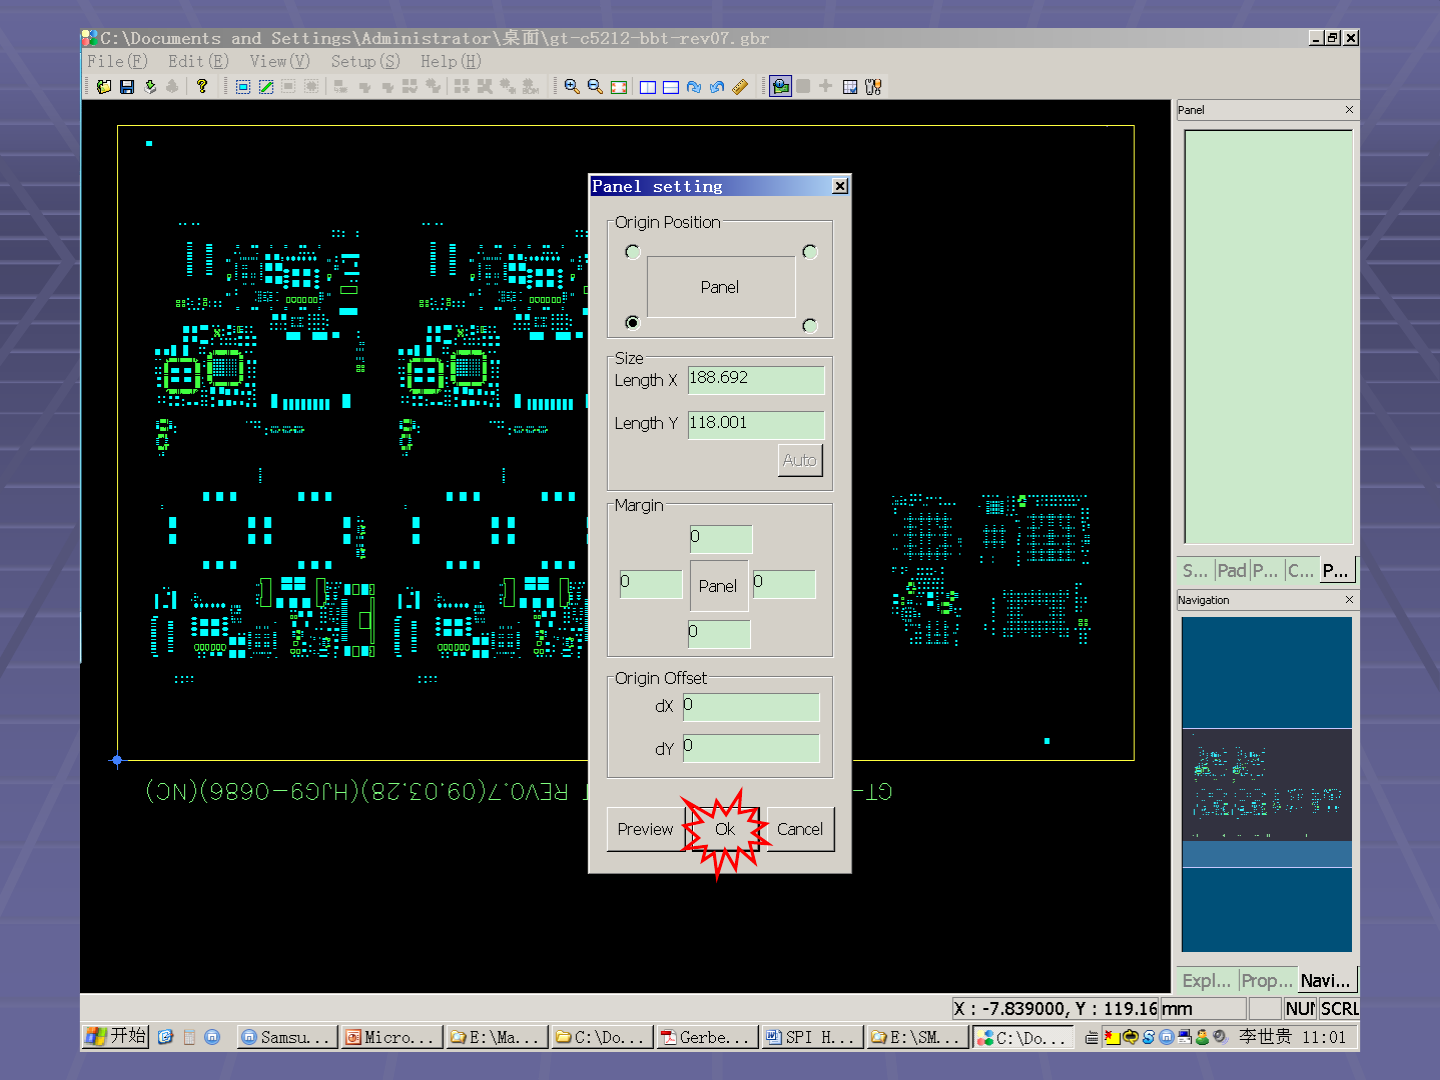Select the ruler measure tool
The height and width of the screenshot is (1080, 1440).
tap(740, 87)
